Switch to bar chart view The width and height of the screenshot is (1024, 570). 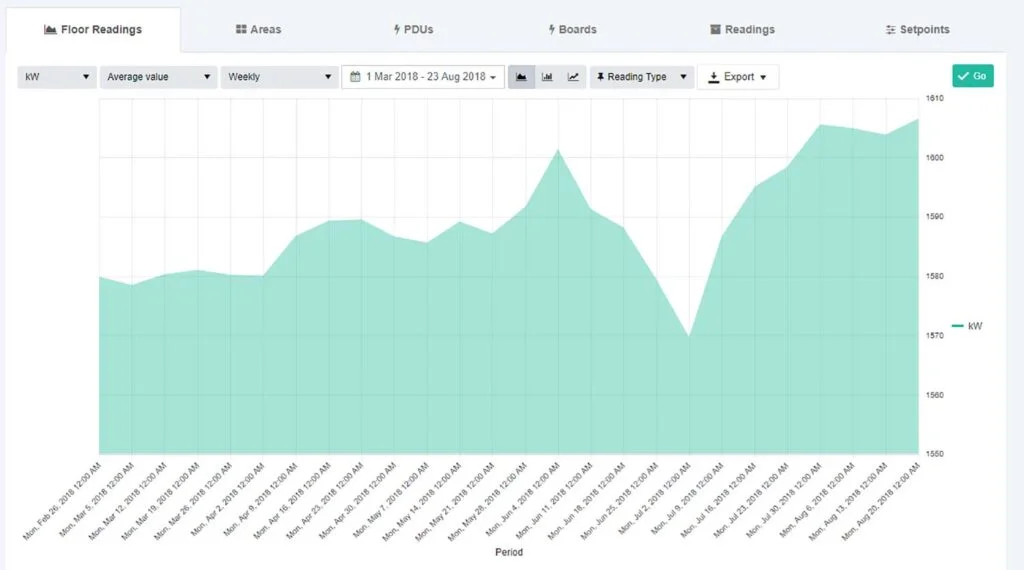[x=547, y=77]
